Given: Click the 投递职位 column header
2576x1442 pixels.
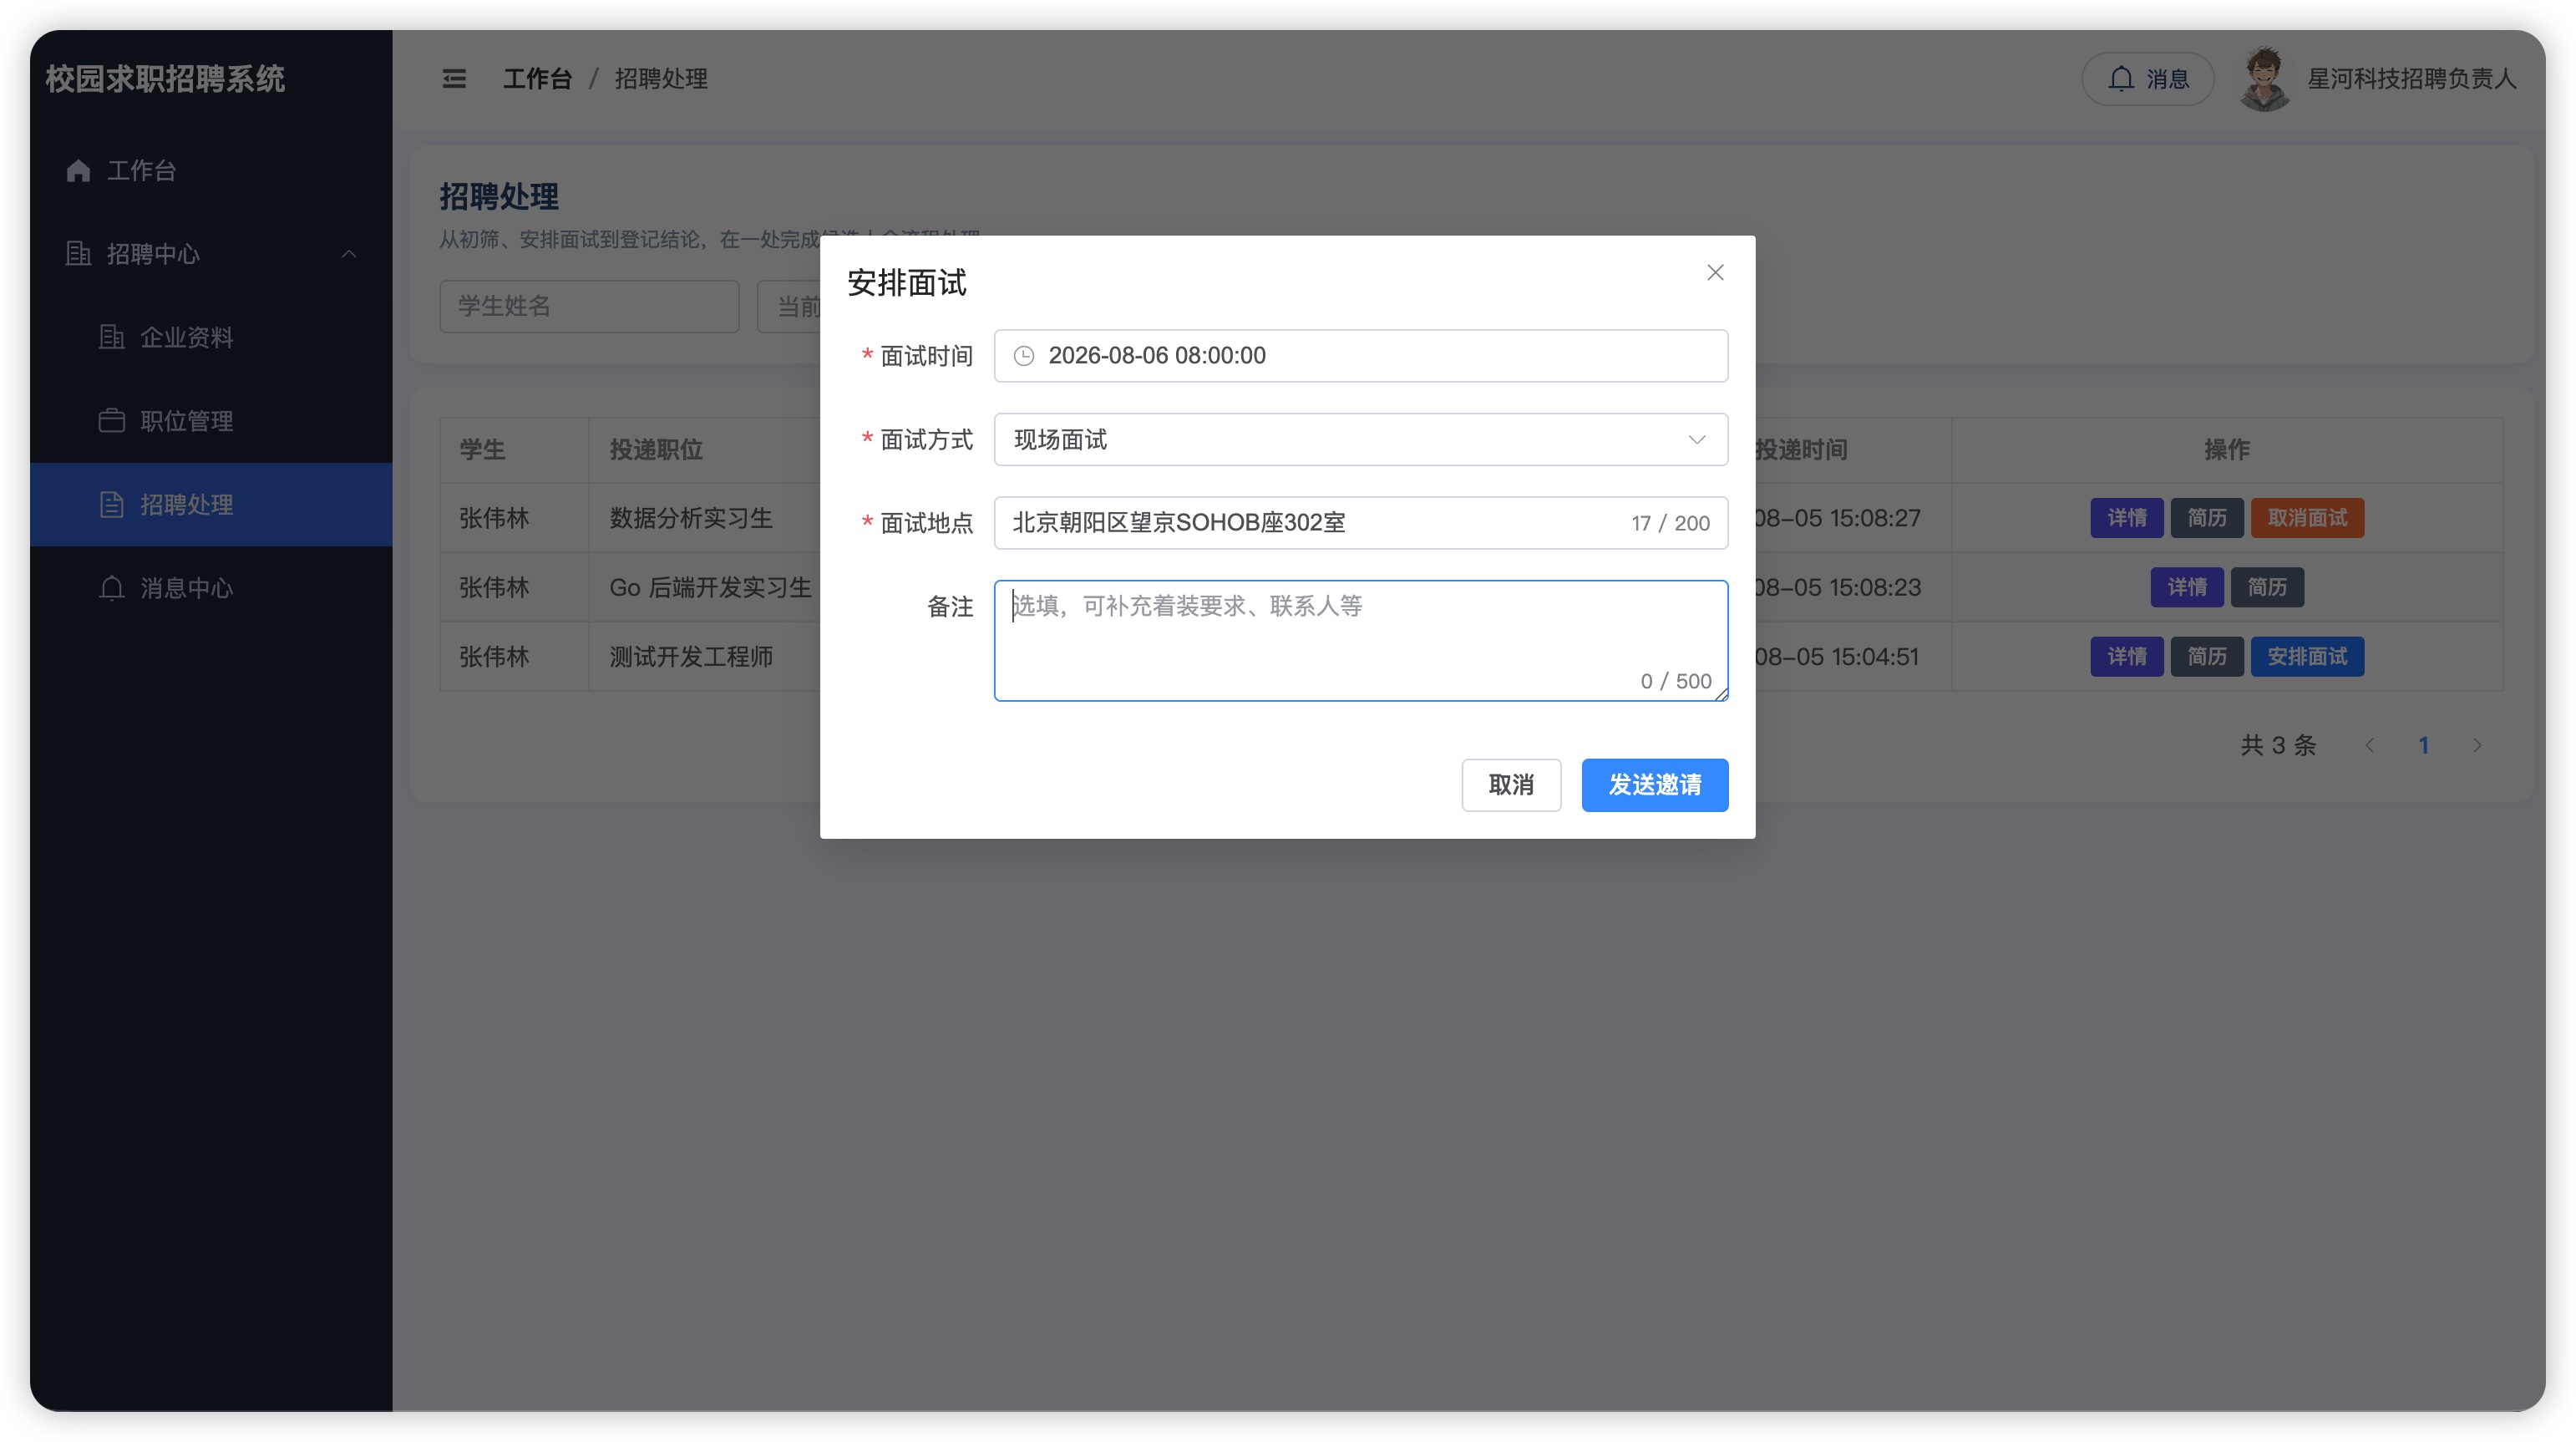Looking at the screenshot, I should pyautogui.click(x=656, y=450).
